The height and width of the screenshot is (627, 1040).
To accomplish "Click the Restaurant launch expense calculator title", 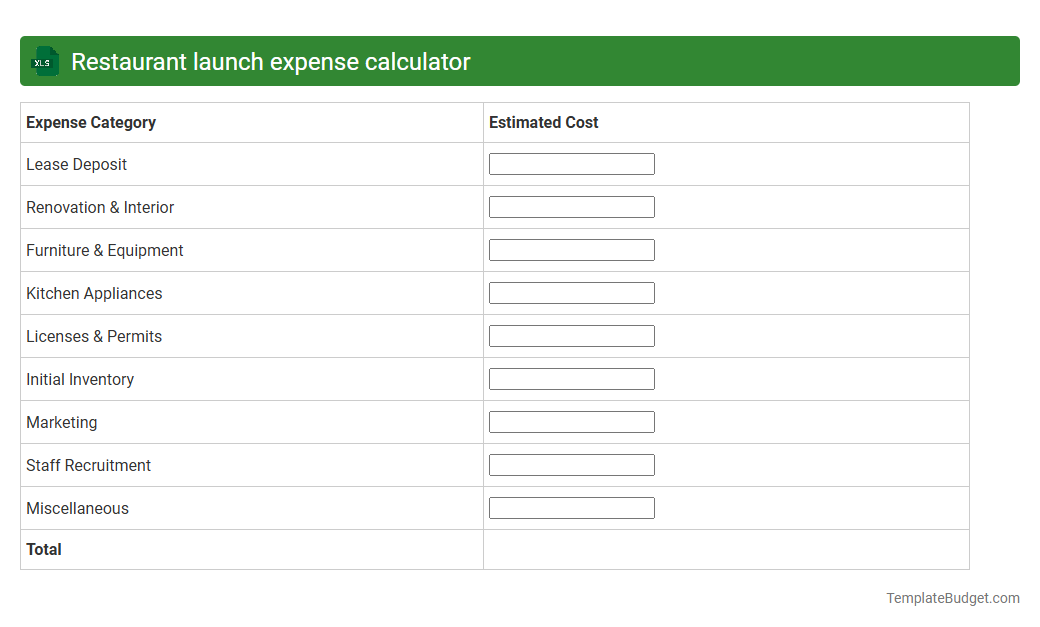I will (x=270, y=61).
